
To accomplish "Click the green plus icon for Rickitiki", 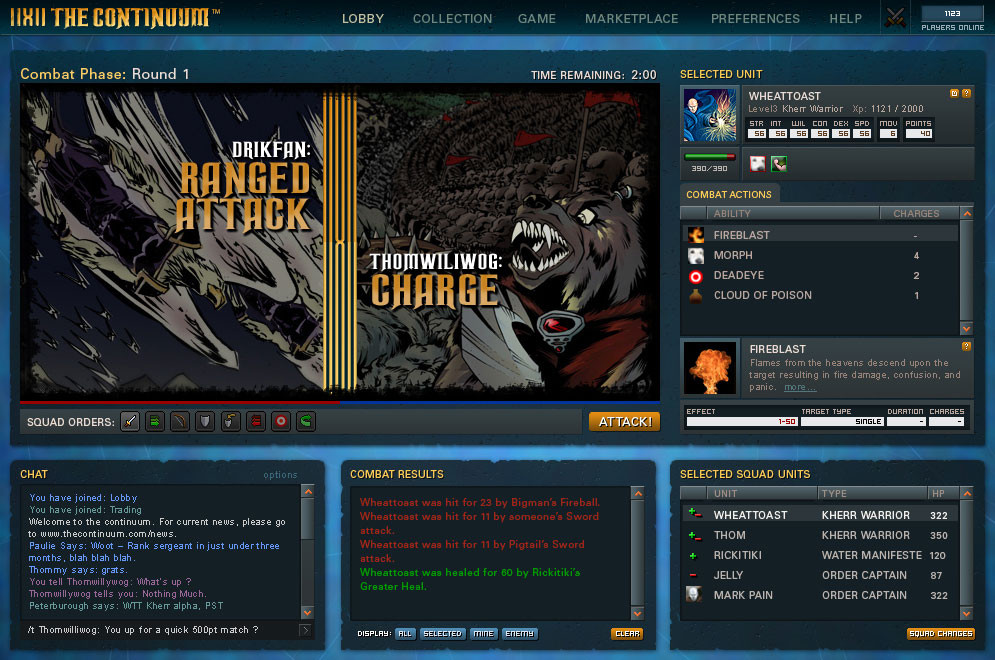I will point(693,556).
